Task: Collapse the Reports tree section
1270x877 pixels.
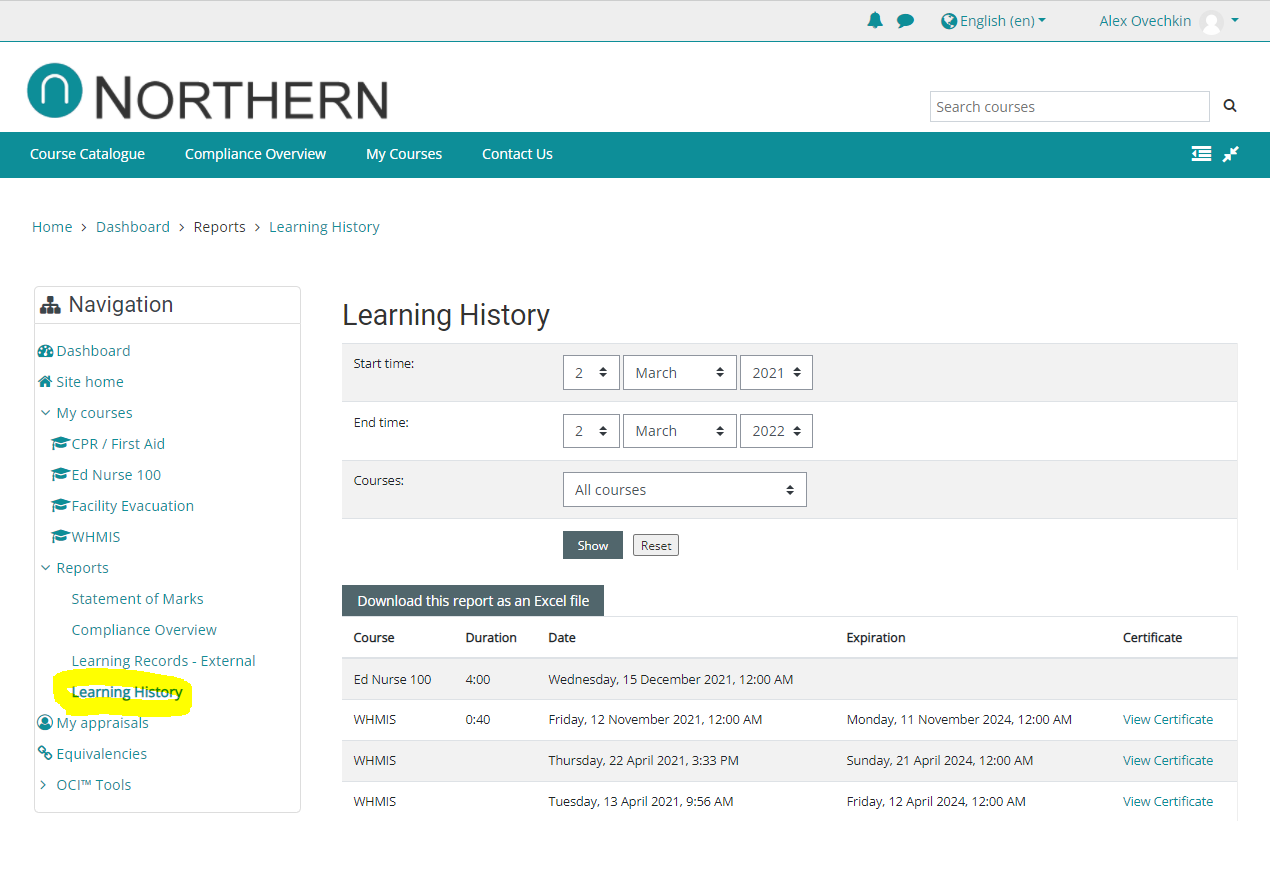Action: (x=45, y=568)
